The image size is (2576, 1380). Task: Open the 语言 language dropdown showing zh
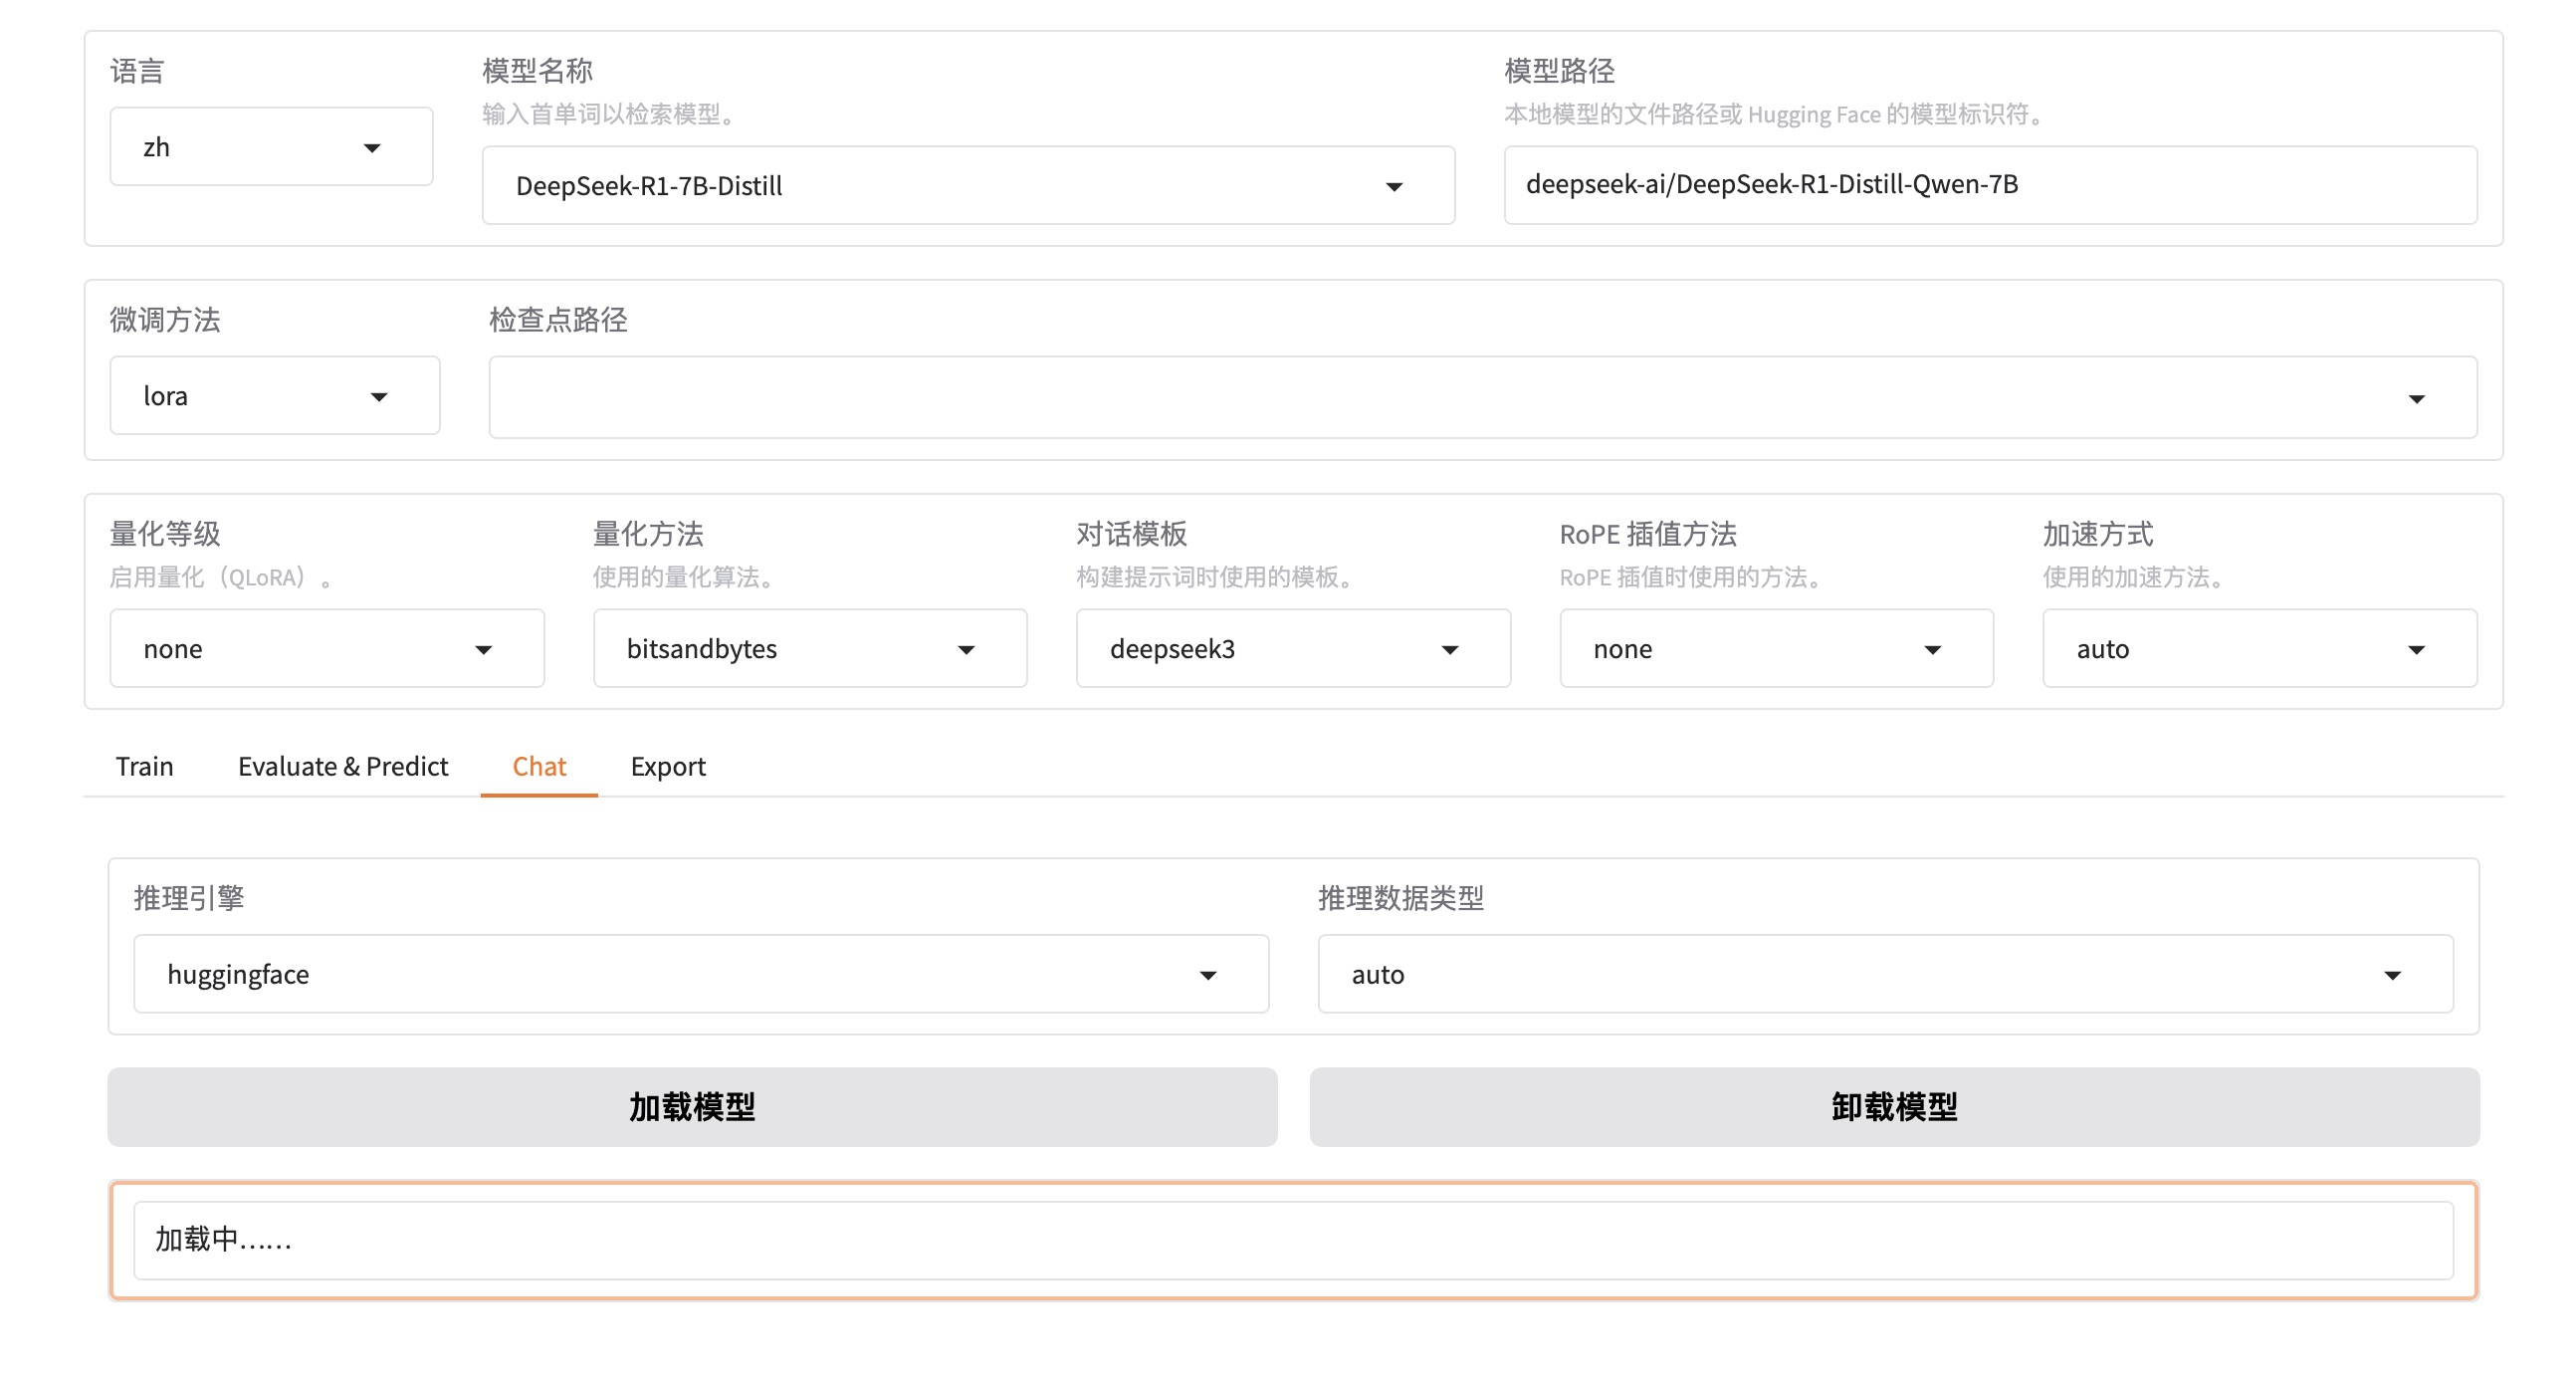270,147
